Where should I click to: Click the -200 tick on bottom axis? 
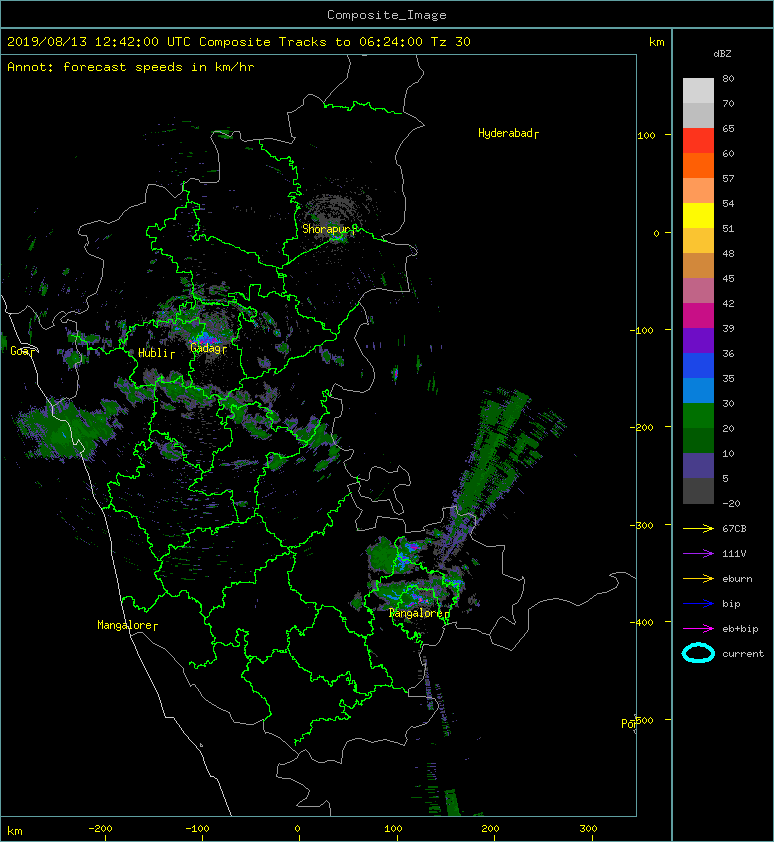[x=100, y=829]
